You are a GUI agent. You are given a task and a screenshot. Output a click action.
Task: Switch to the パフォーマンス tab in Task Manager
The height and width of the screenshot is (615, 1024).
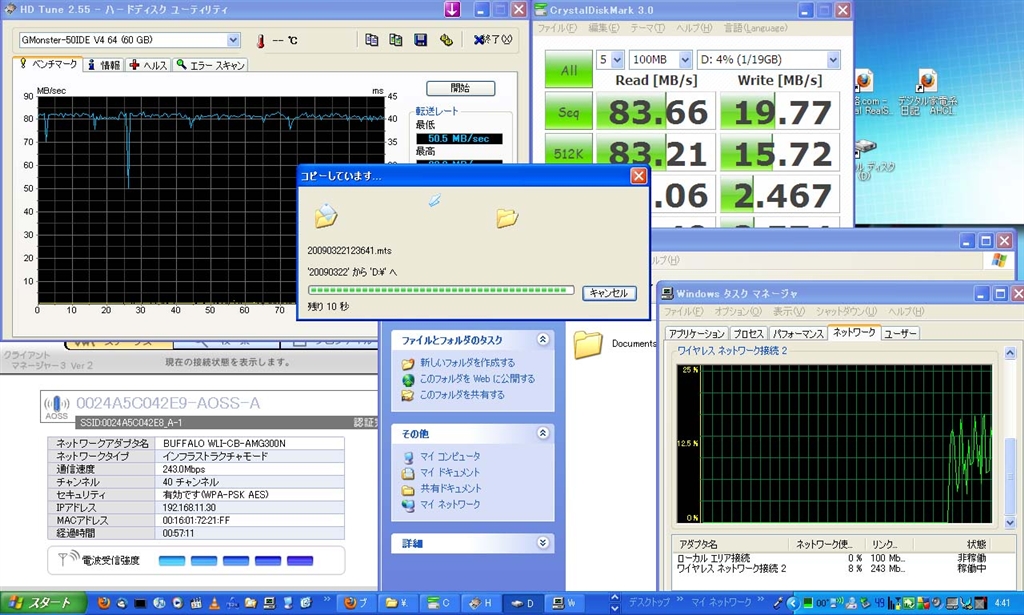[x=798, y=333]
